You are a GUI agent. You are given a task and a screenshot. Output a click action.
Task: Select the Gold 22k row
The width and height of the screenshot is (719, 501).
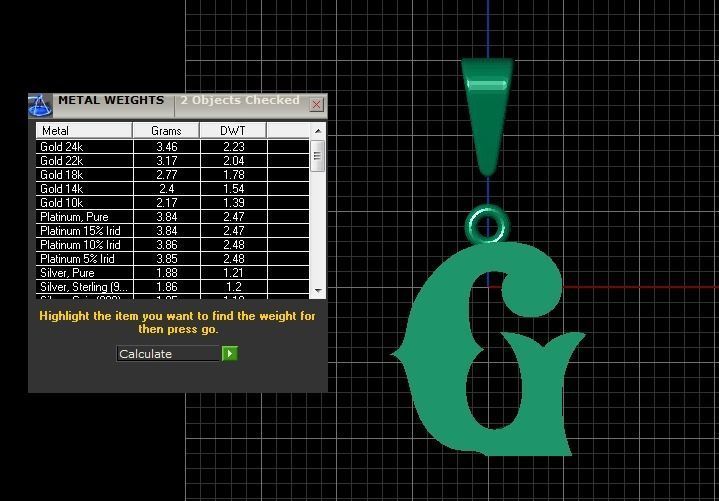(x=172, y=161)
